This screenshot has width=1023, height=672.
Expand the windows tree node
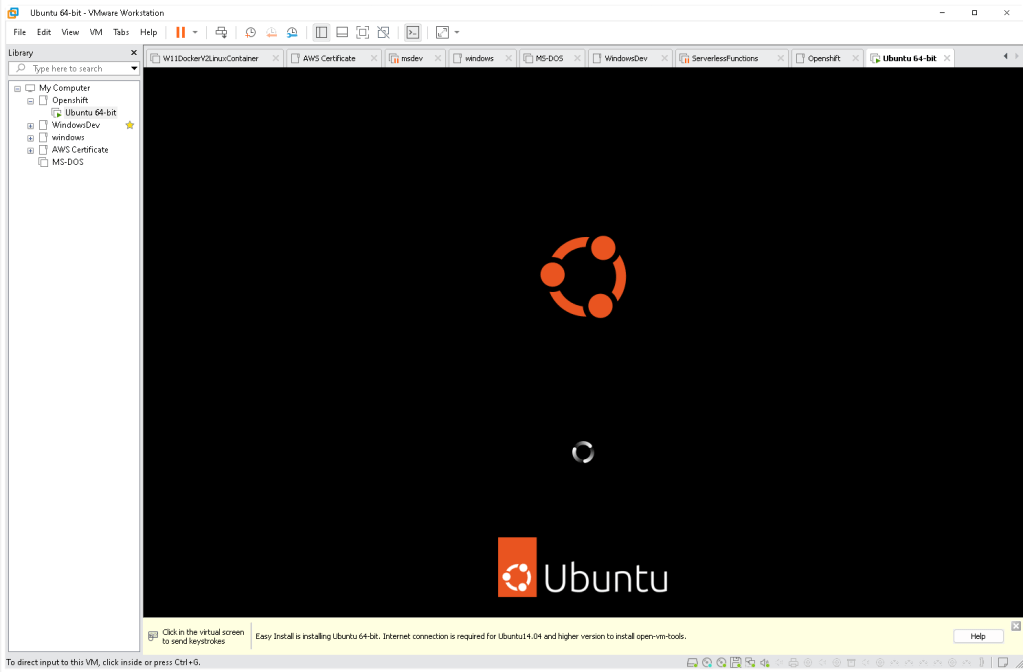point(31,138)
